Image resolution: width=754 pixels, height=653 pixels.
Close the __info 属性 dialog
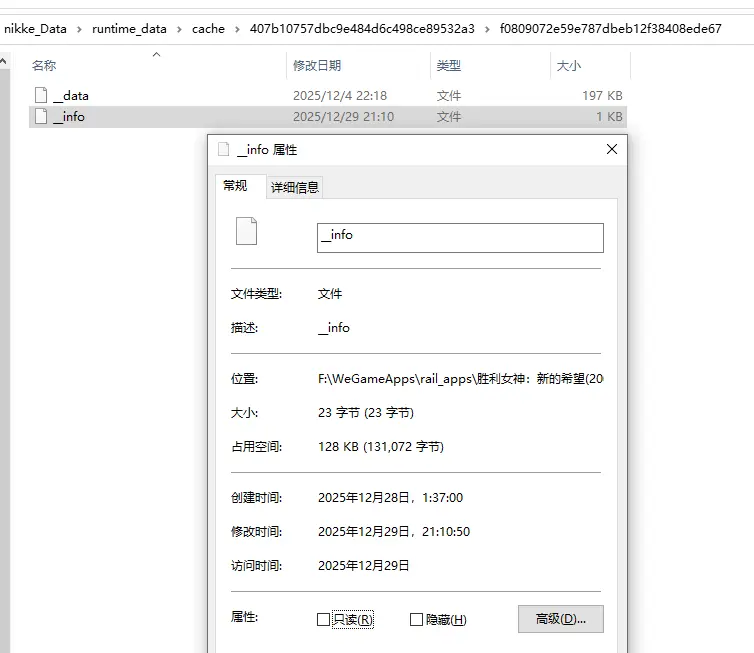[x=612, y=149]
